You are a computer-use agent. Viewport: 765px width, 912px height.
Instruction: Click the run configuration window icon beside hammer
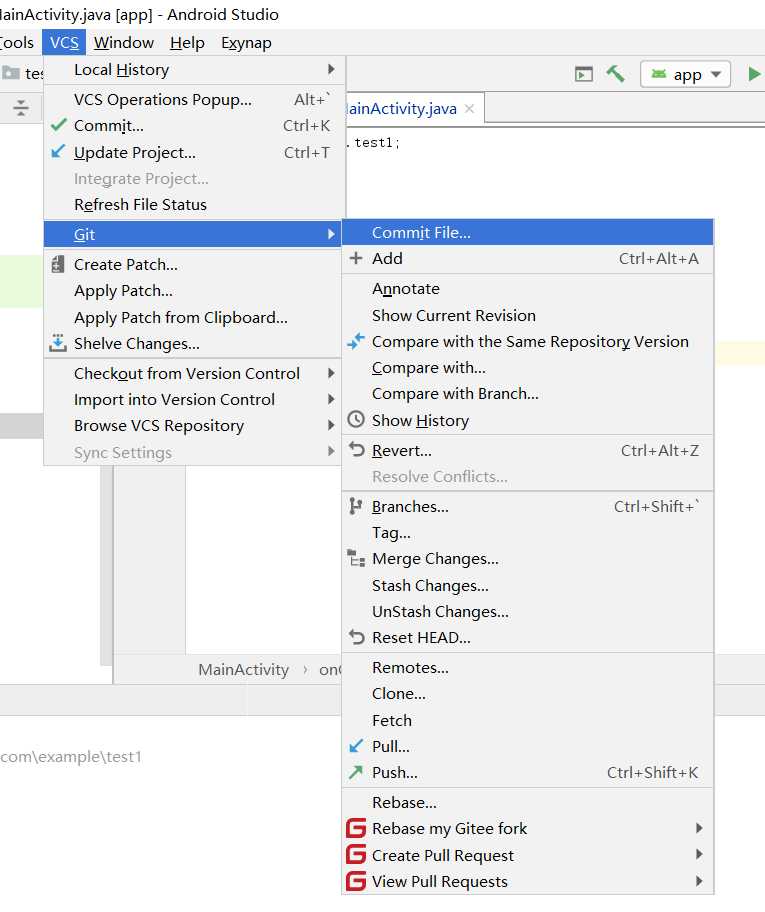(x=583, y=74)
